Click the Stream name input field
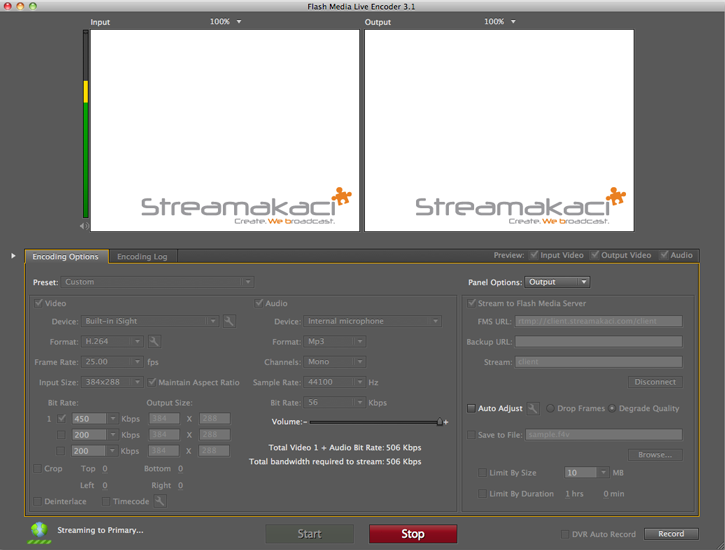Image resolution: width=725 pixels, height=550 pixels. click(x=599, y=362)
